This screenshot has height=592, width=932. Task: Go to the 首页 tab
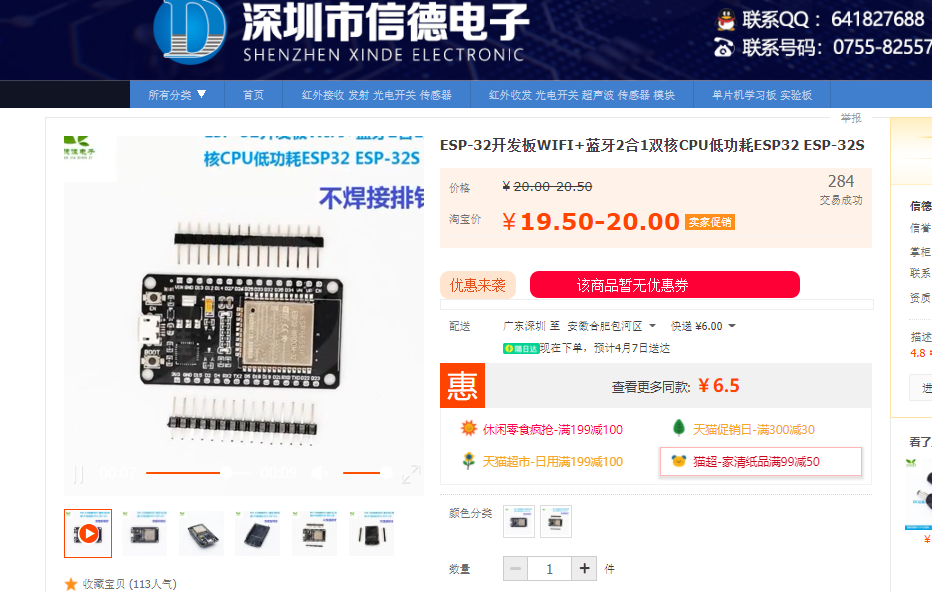coord(253,95)
